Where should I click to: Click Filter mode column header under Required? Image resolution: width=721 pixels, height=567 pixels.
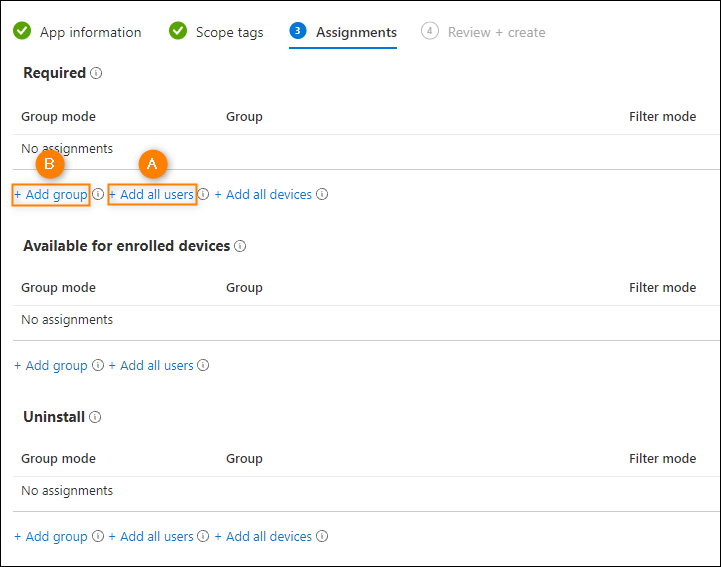[663, 117]
